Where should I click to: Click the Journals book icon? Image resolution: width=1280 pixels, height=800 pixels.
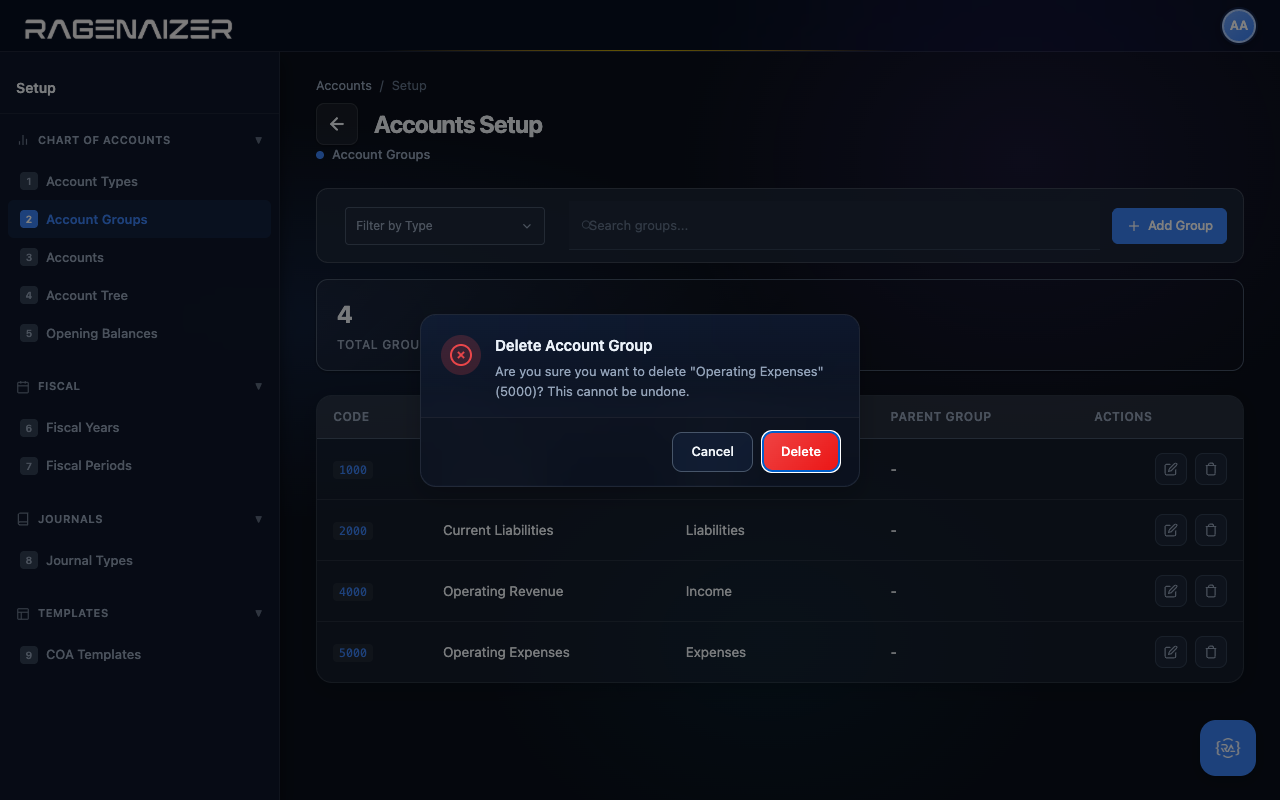pos(23,519)
